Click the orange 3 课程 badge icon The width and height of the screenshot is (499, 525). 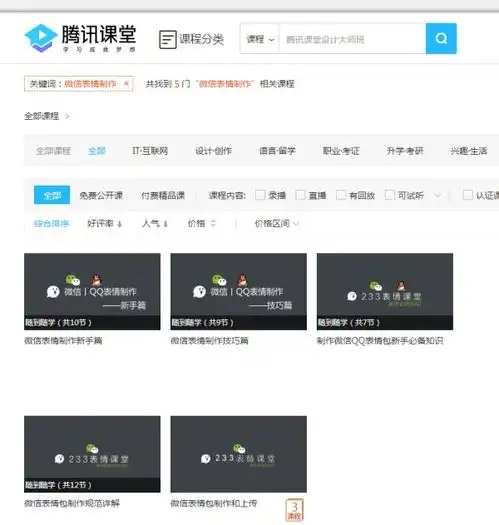(294, 510)
